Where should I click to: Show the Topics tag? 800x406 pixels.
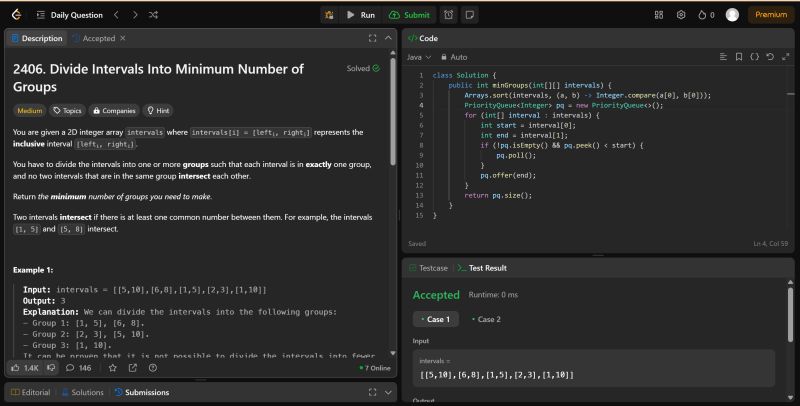coord(67,111)
